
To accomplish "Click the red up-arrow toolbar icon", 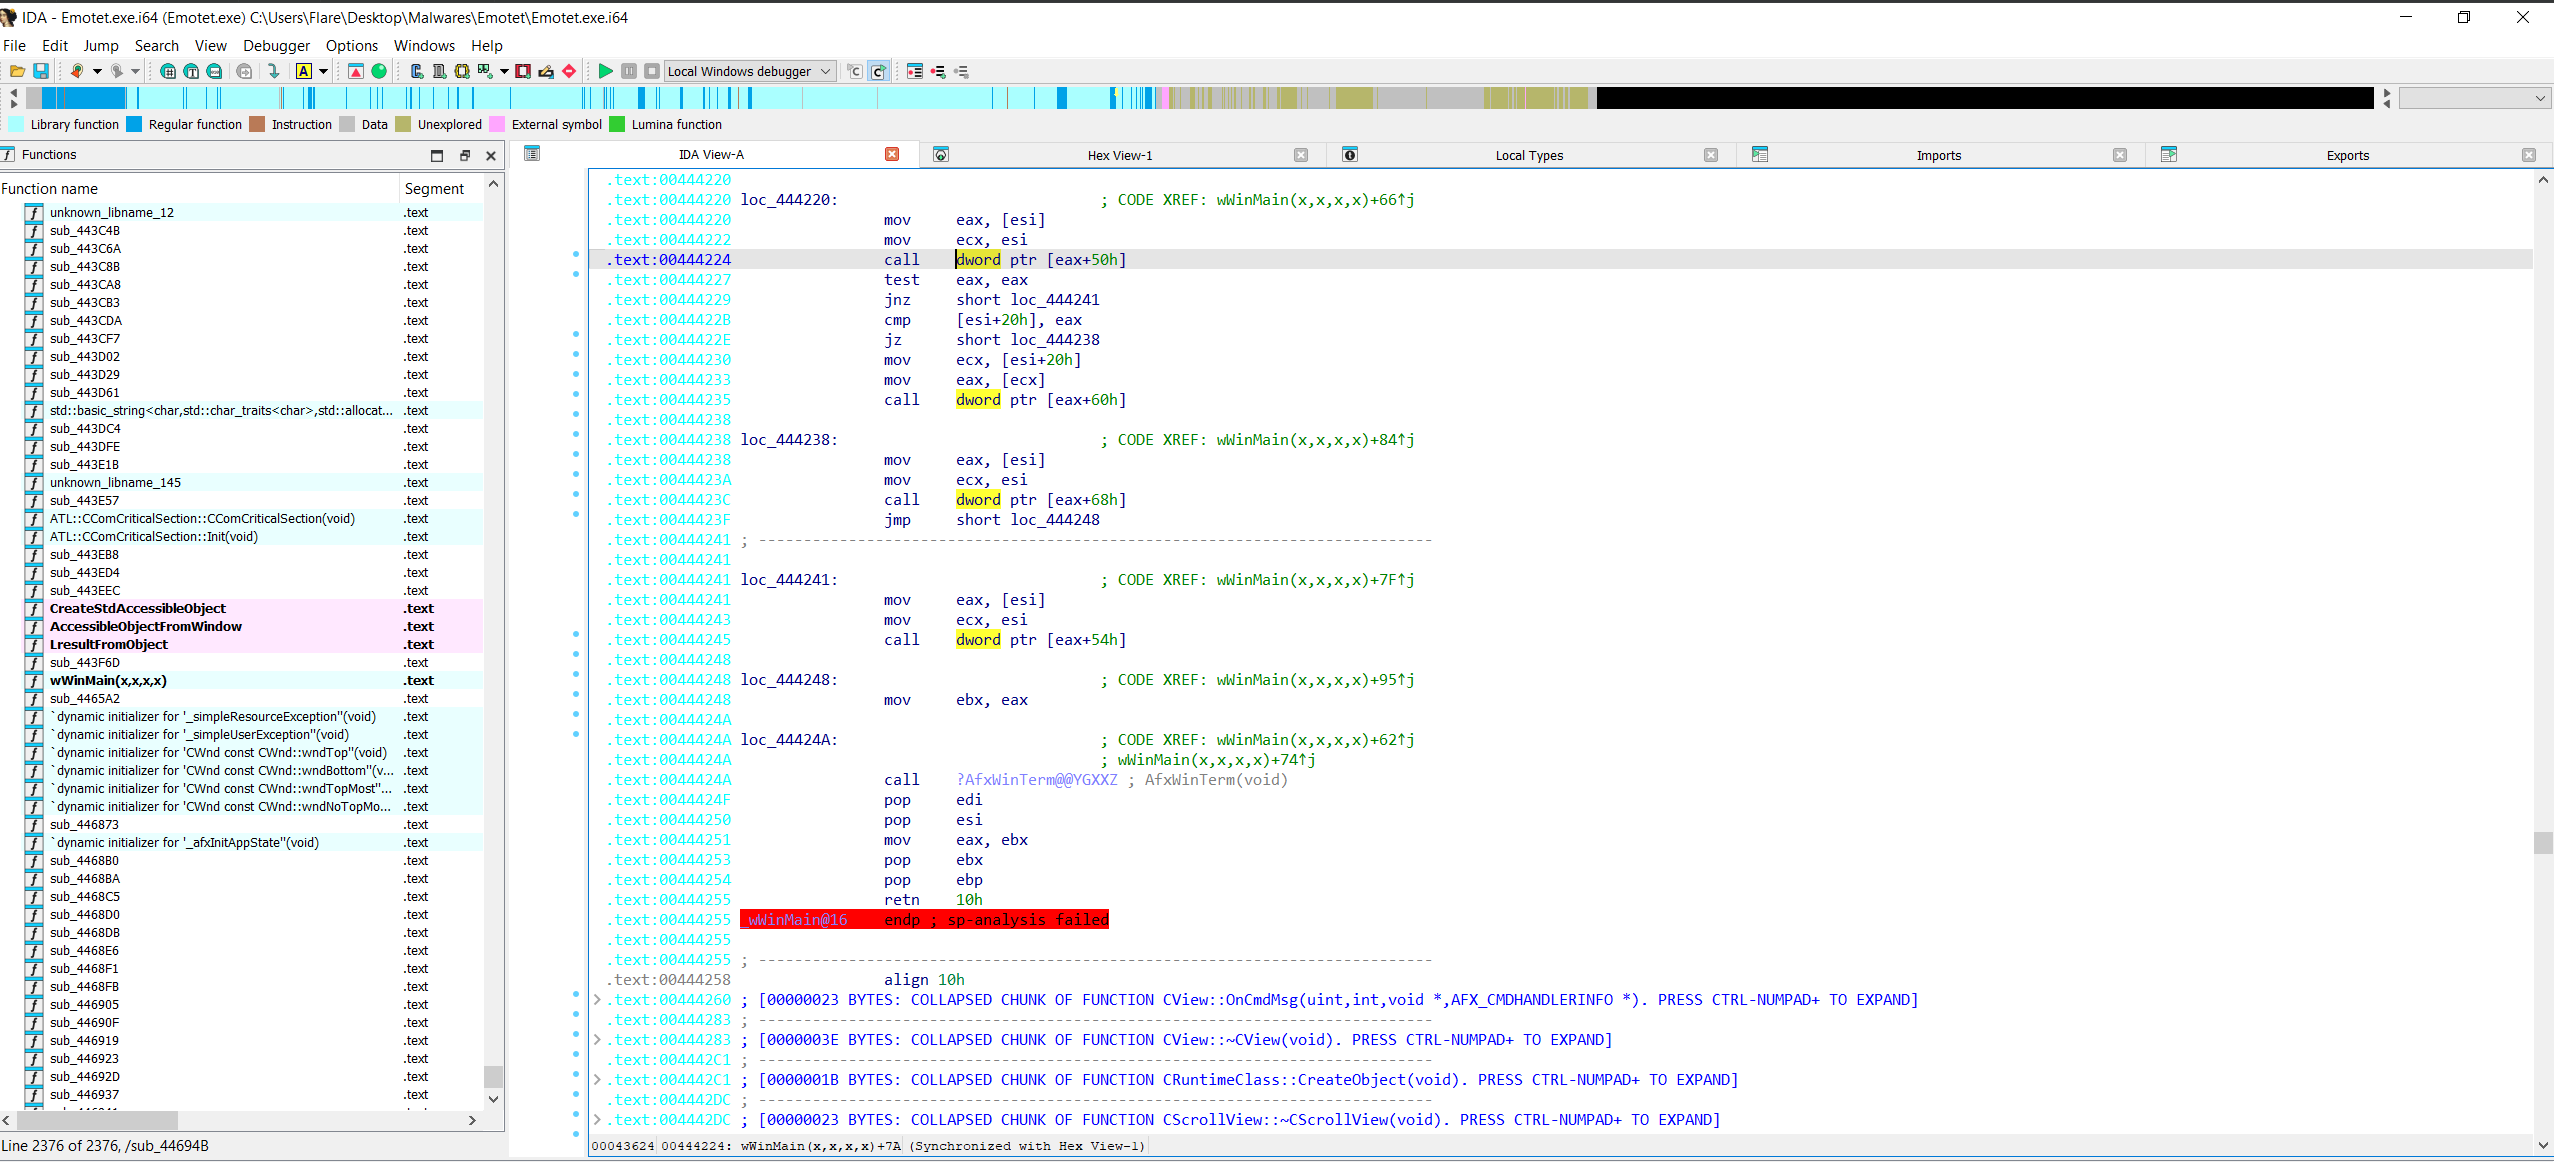I will pyautogui.click(x=356, y=71).
